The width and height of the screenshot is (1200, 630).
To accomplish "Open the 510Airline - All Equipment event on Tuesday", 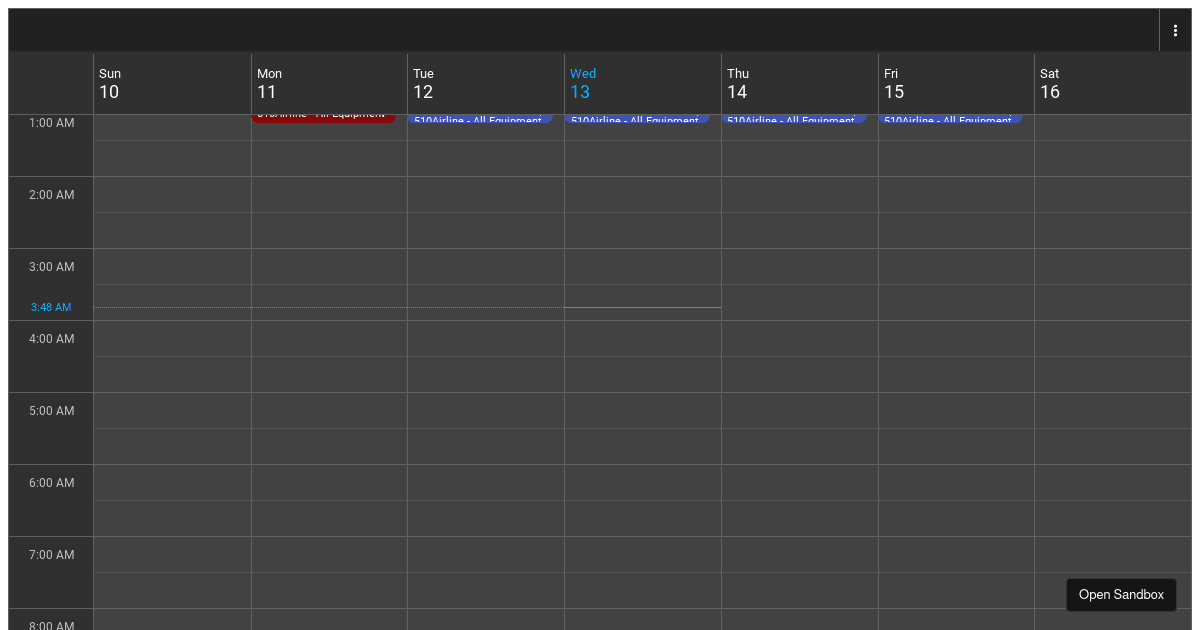I will [482, 120].
